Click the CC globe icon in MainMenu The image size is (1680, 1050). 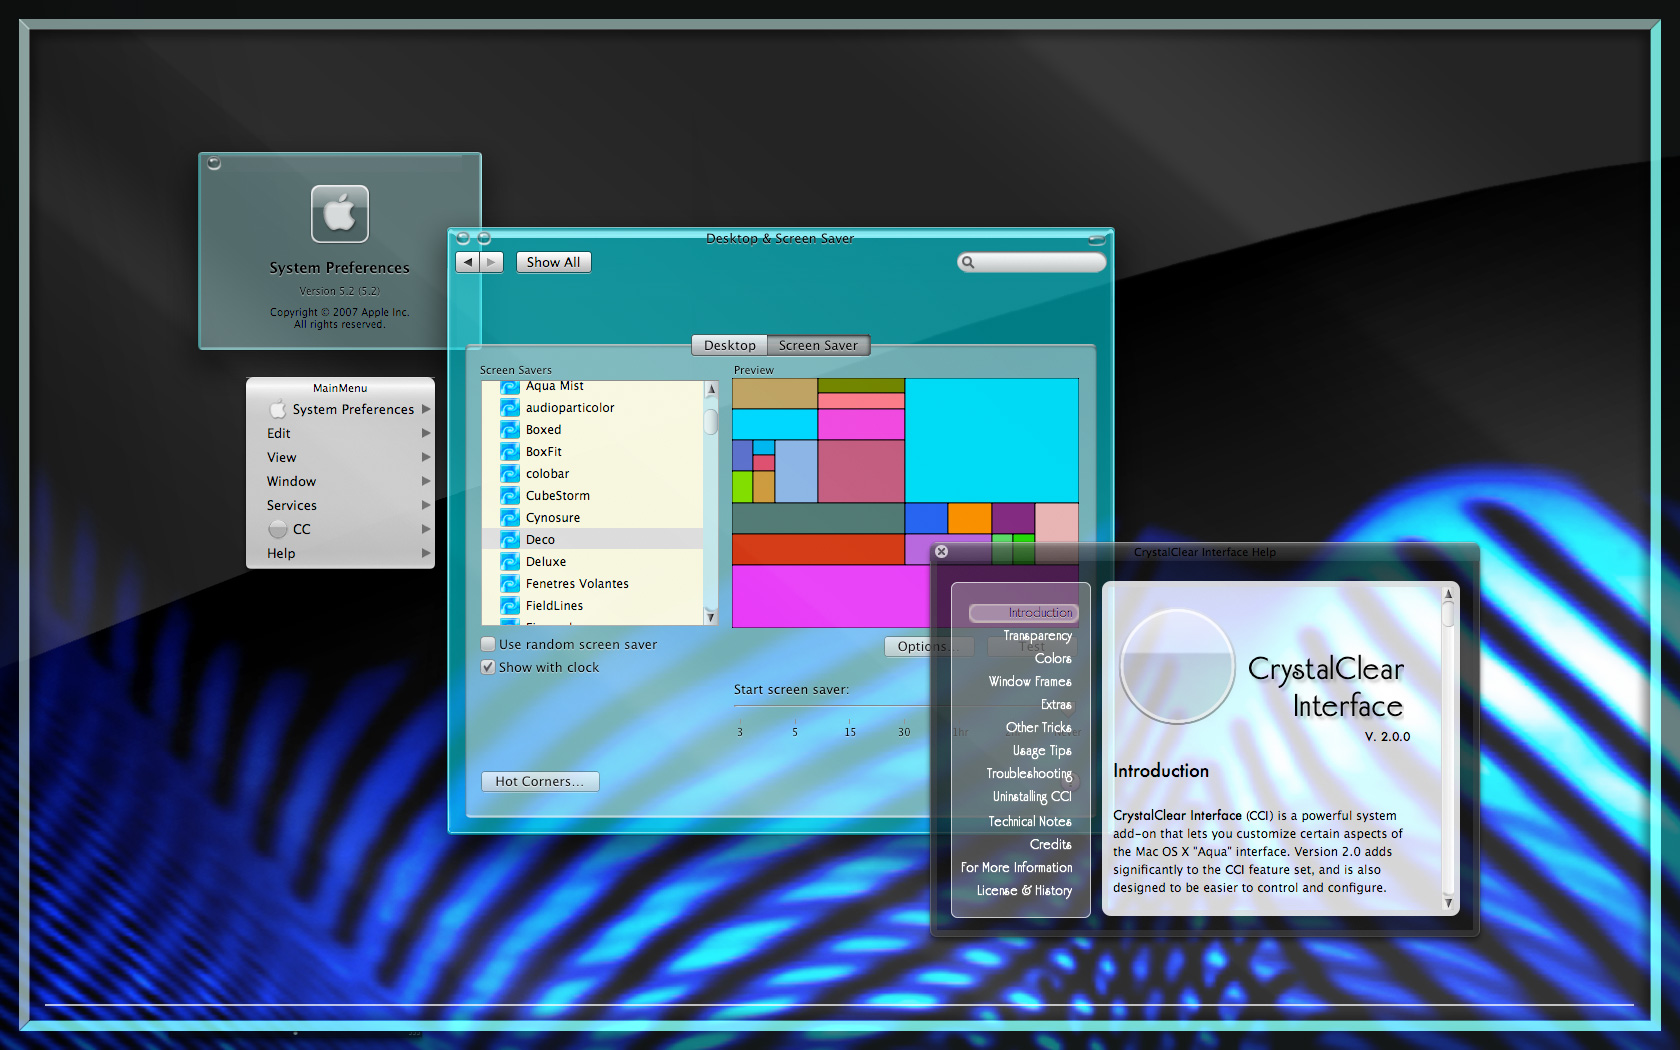coord(278,529)
